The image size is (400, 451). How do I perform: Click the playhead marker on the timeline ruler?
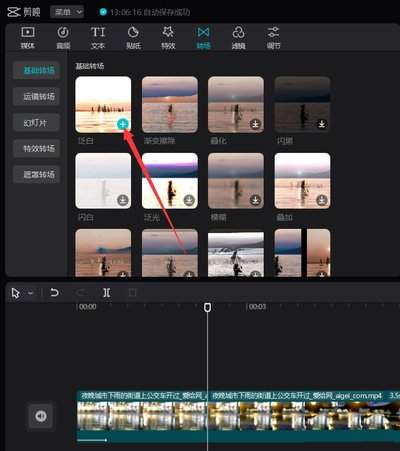[x=207, y=307]
